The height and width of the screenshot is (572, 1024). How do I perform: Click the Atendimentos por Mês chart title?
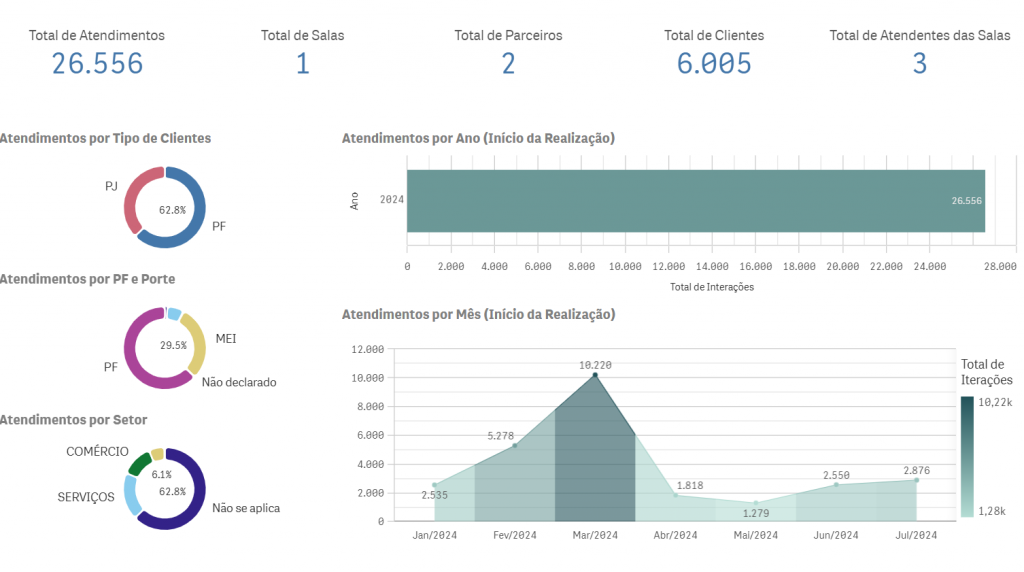tap(478, 314)
